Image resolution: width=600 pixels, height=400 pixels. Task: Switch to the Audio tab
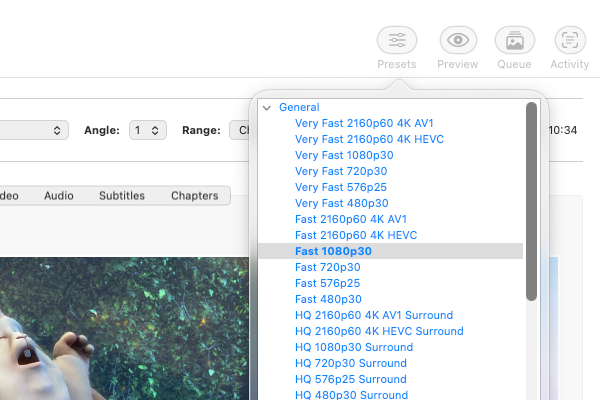(59, 196)
